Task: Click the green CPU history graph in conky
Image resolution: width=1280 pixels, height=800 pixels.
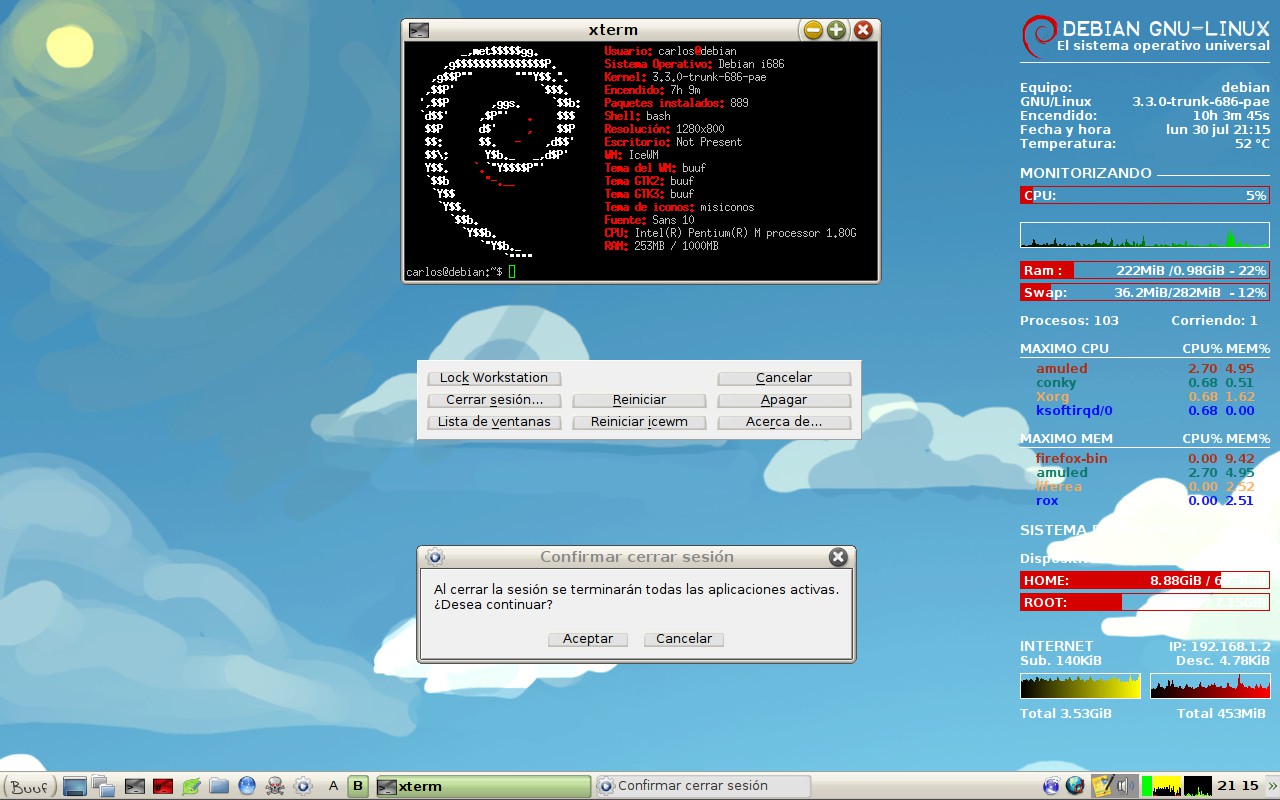Action: tap(1145, 235)
